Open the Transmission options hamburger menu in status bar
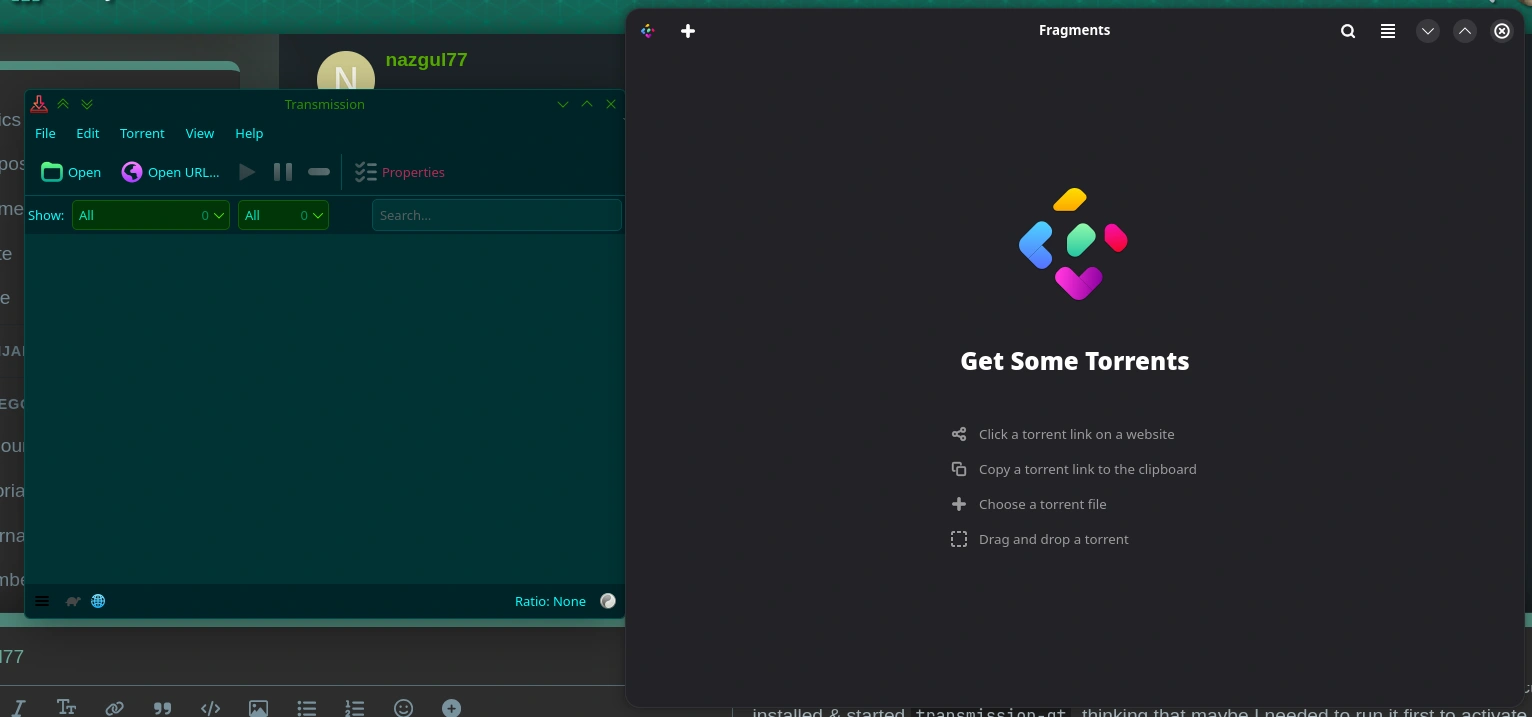 pos(42,601)
